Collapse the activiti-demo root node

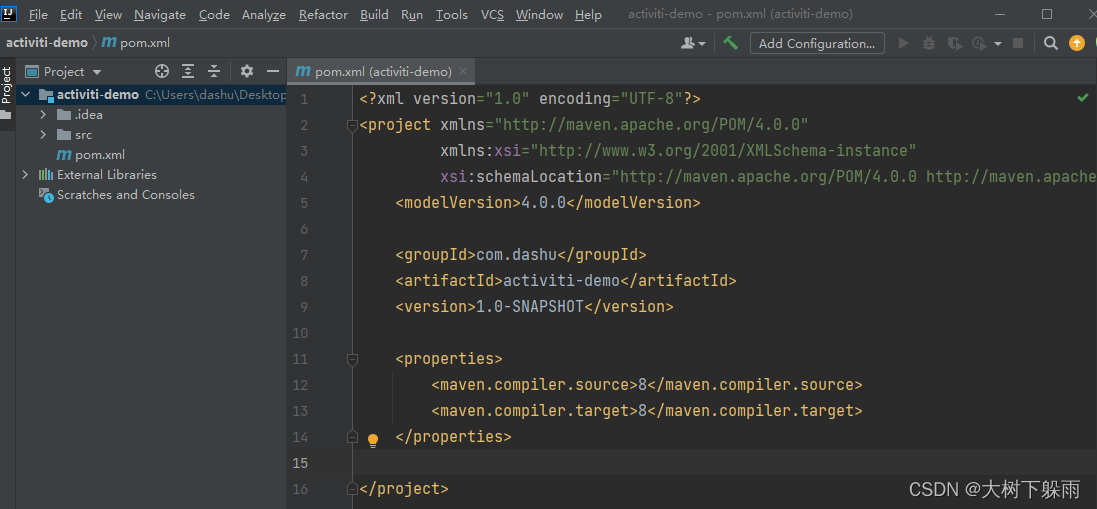coord(26,94)
